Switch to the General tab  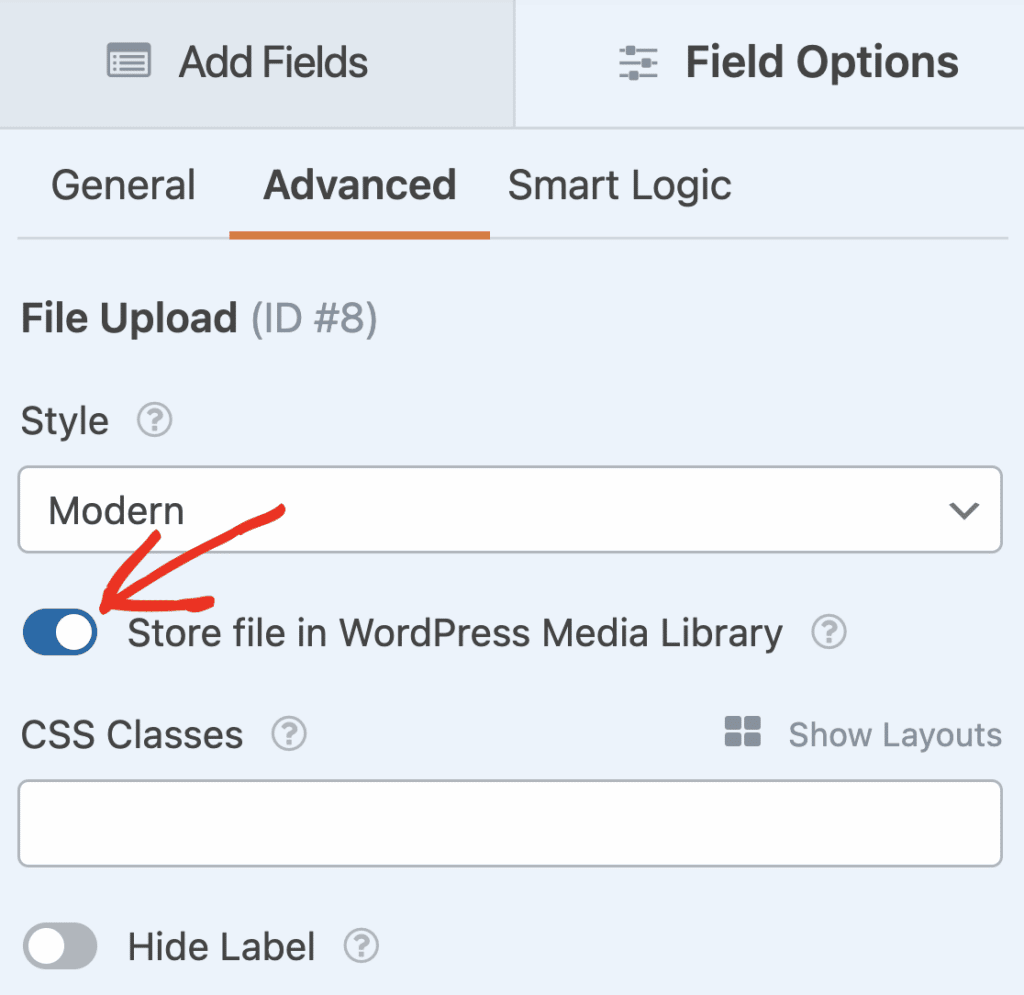[x=123, y=185]
